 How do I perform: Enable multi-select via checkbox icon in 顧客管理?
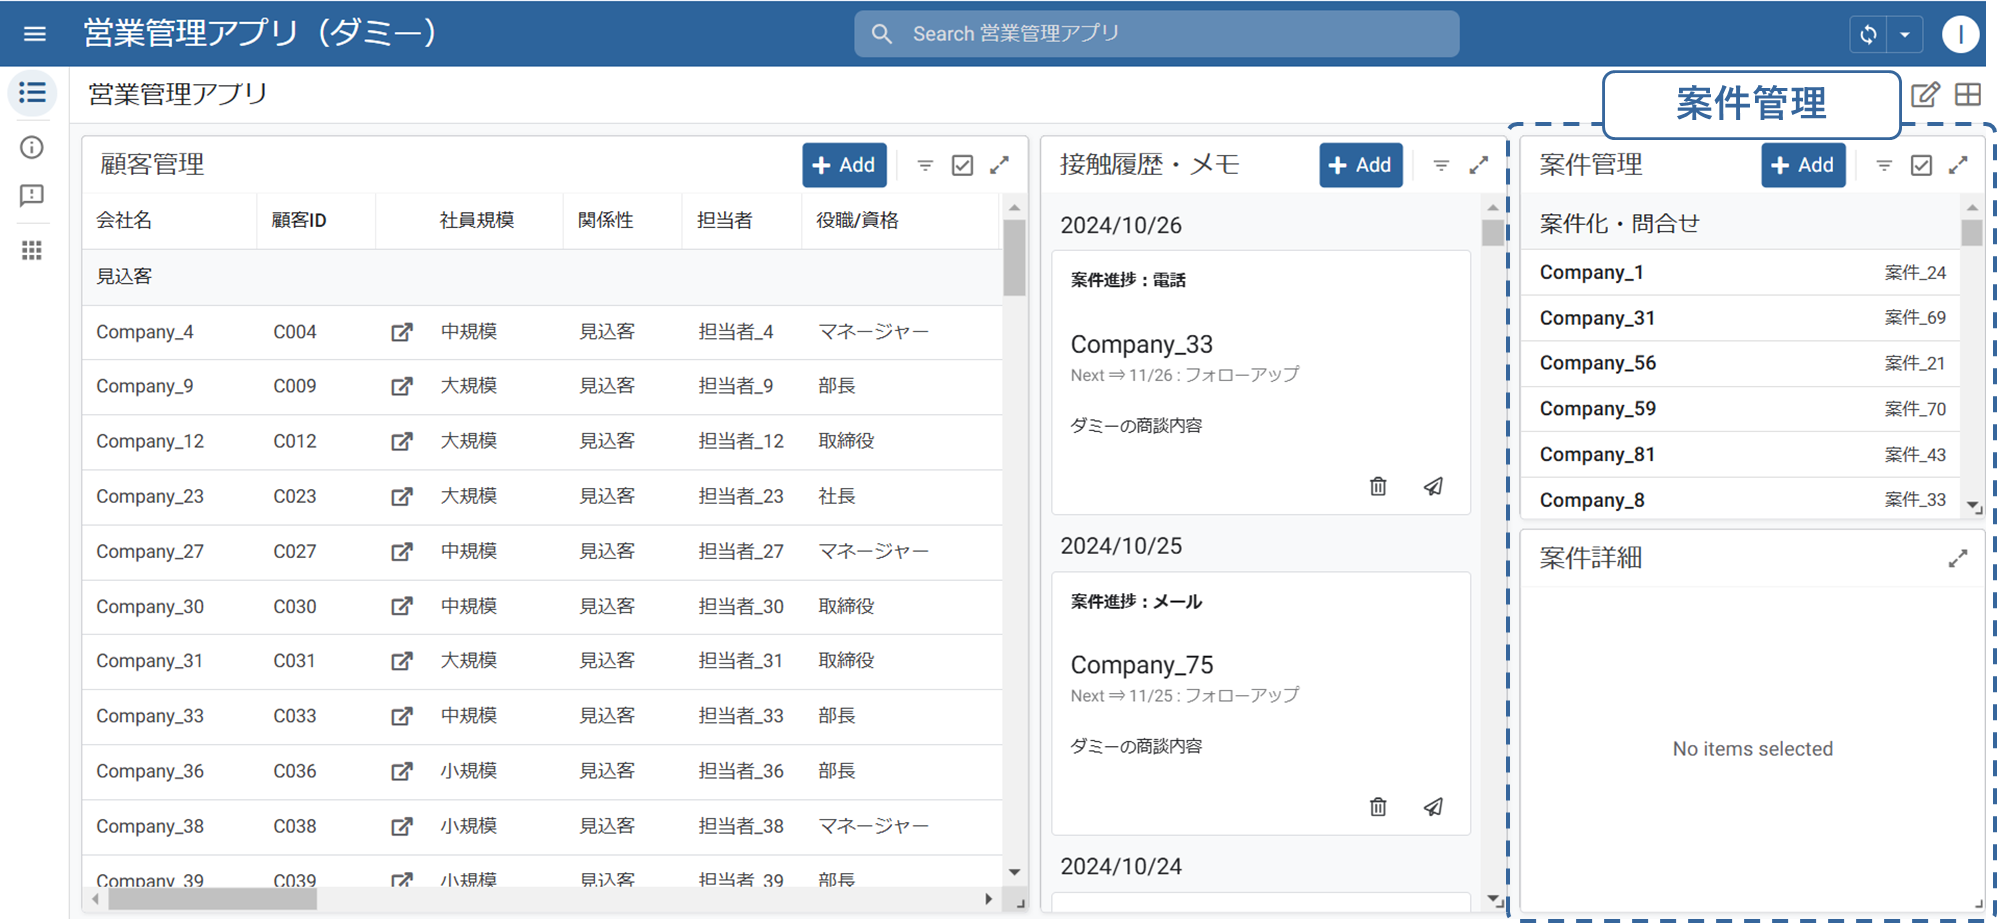962,165
